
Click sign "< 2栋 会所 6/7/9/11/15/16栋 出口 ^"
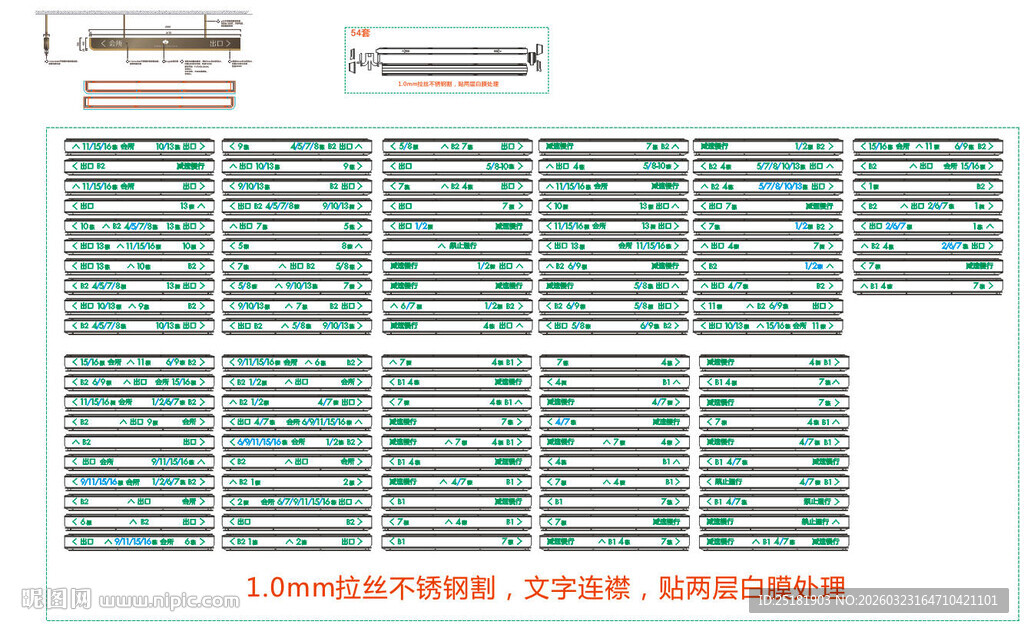(297, 503)
